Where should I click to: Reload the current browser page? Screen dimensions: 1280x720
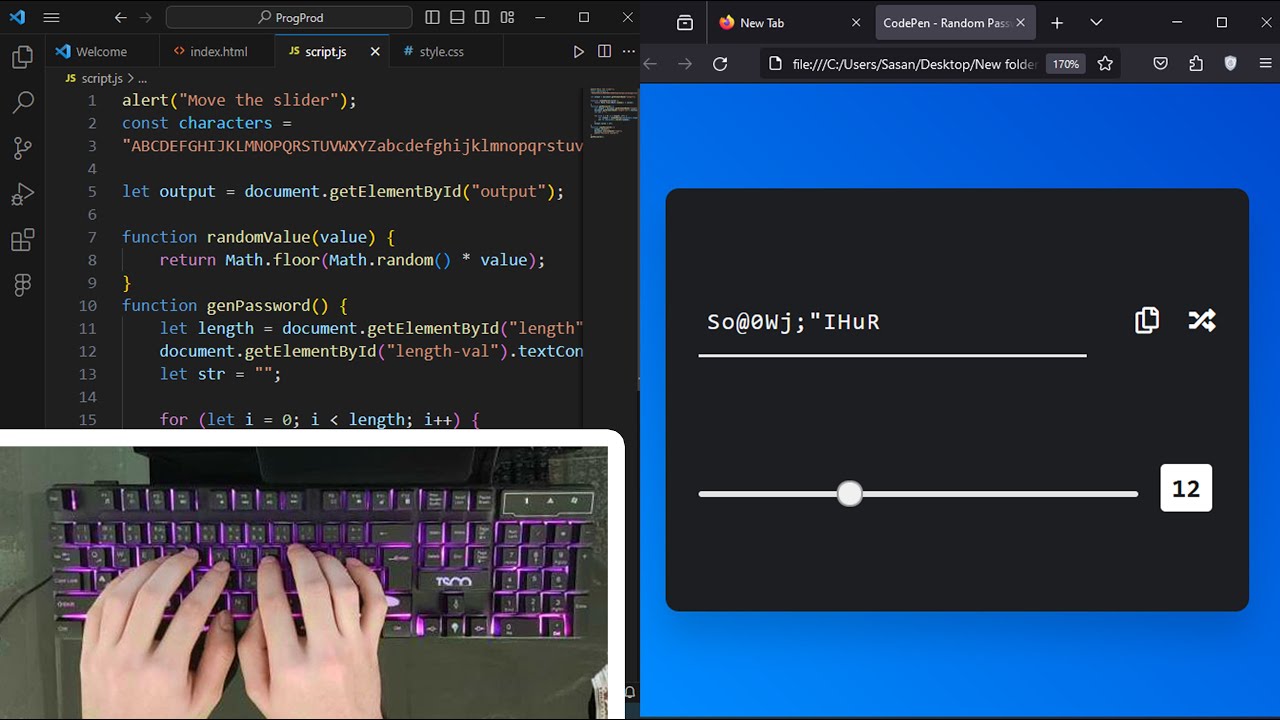point(720,64)
